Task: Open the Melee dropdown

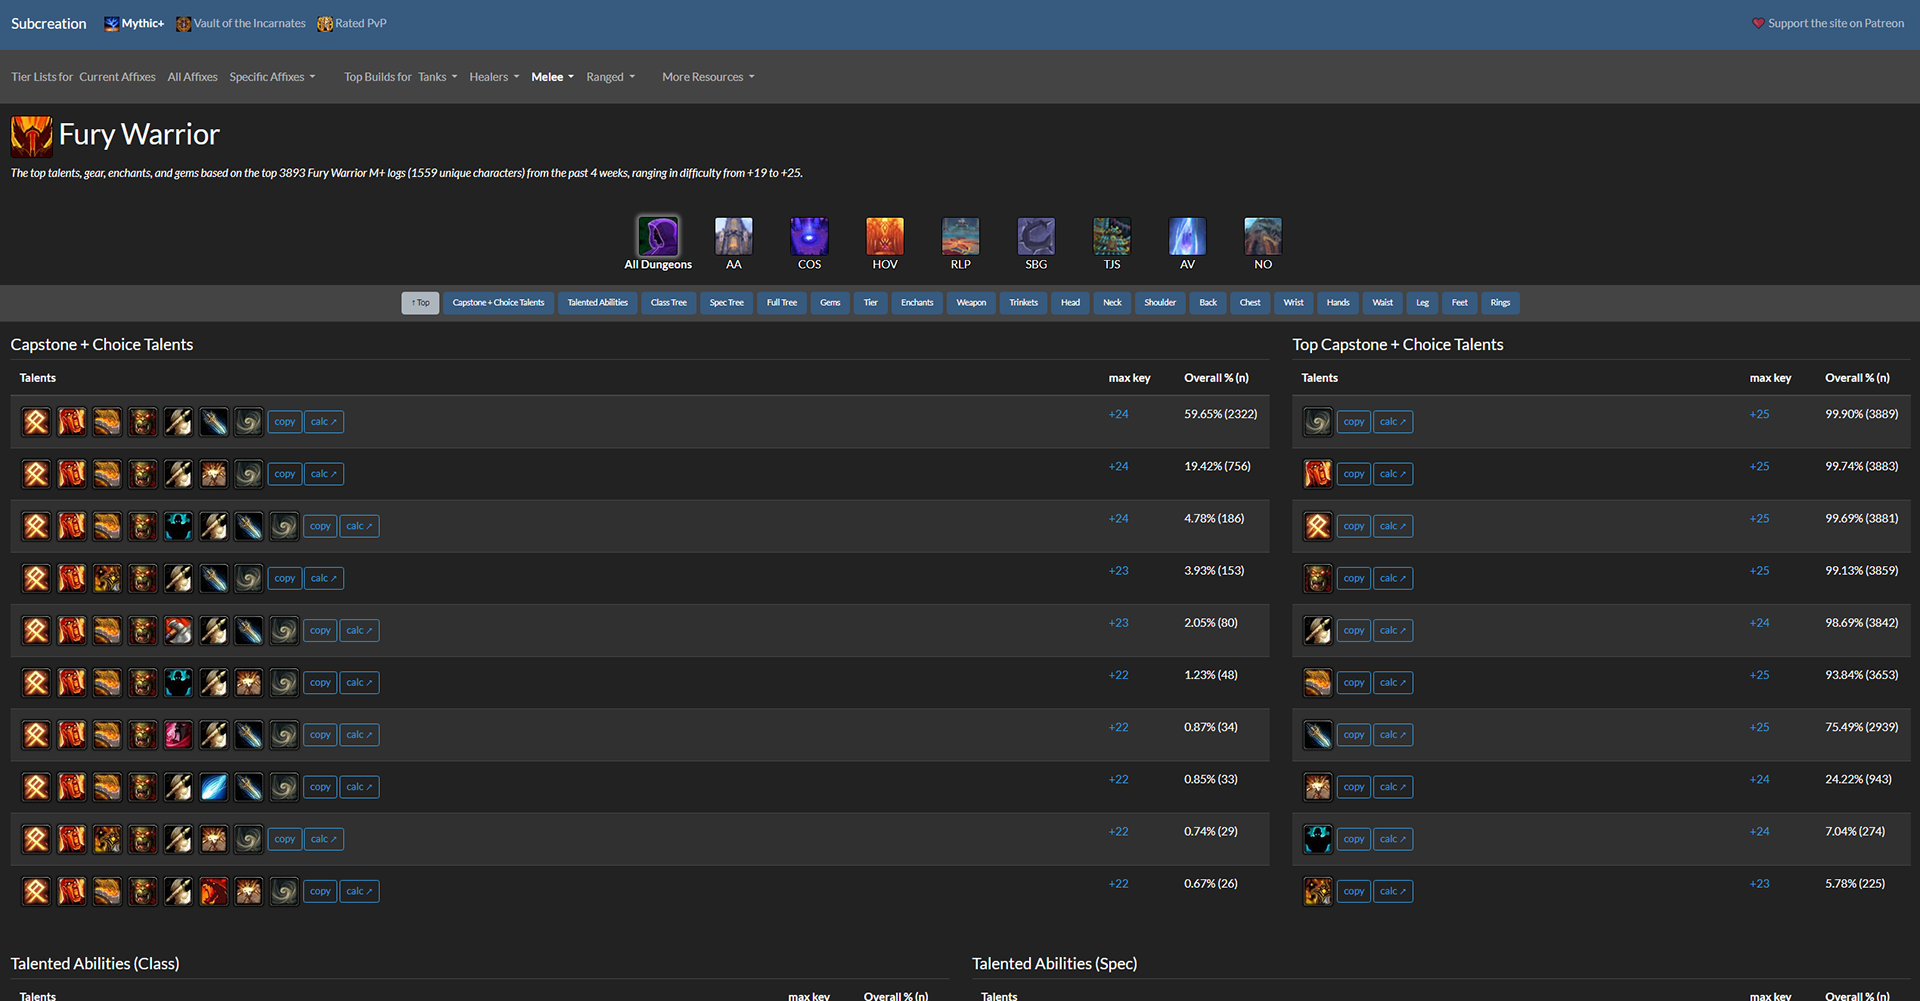Action: tap(552, 77)
